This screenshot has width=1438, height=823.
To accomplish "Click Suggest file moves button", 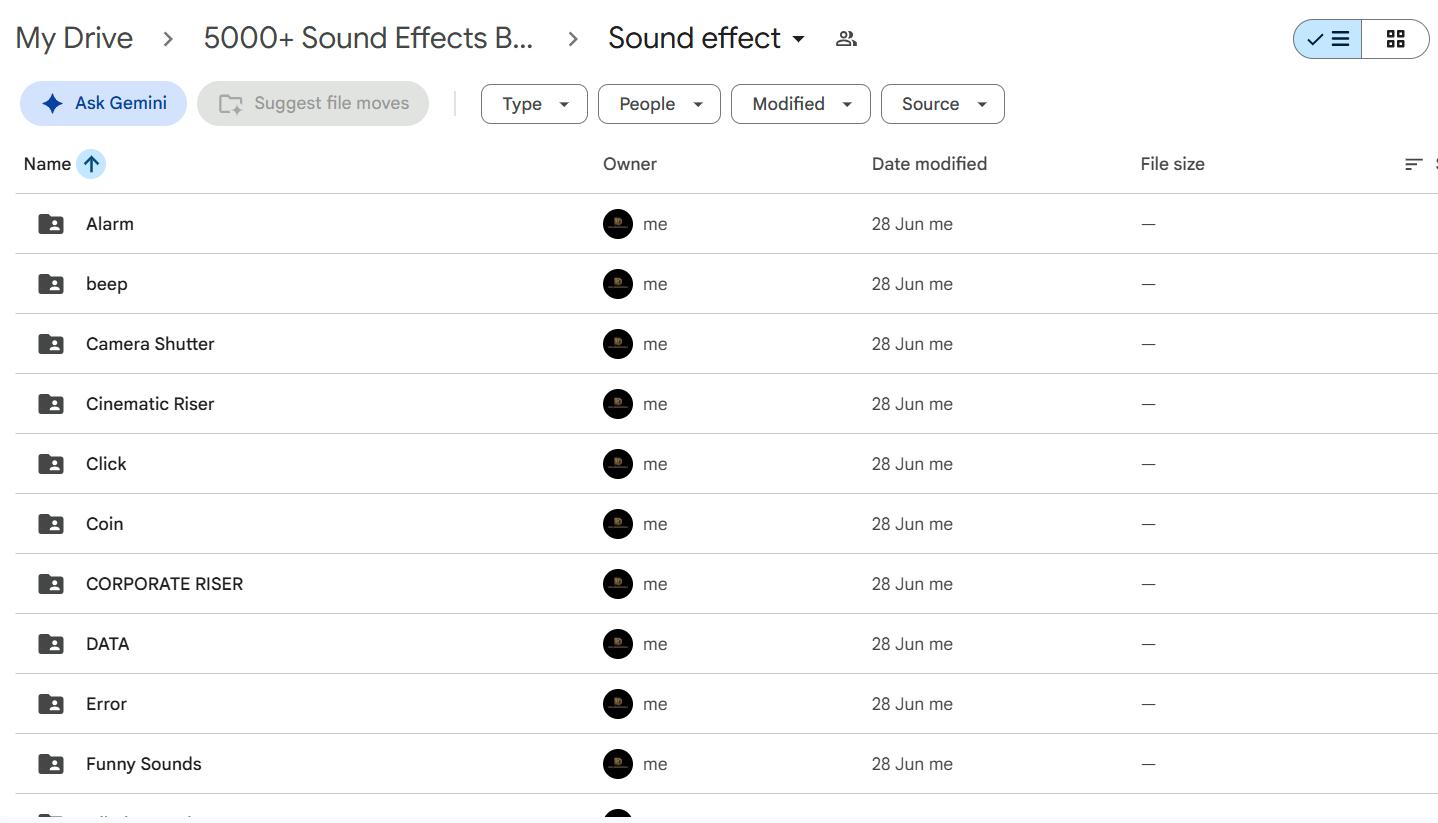I will coord(313,104).
